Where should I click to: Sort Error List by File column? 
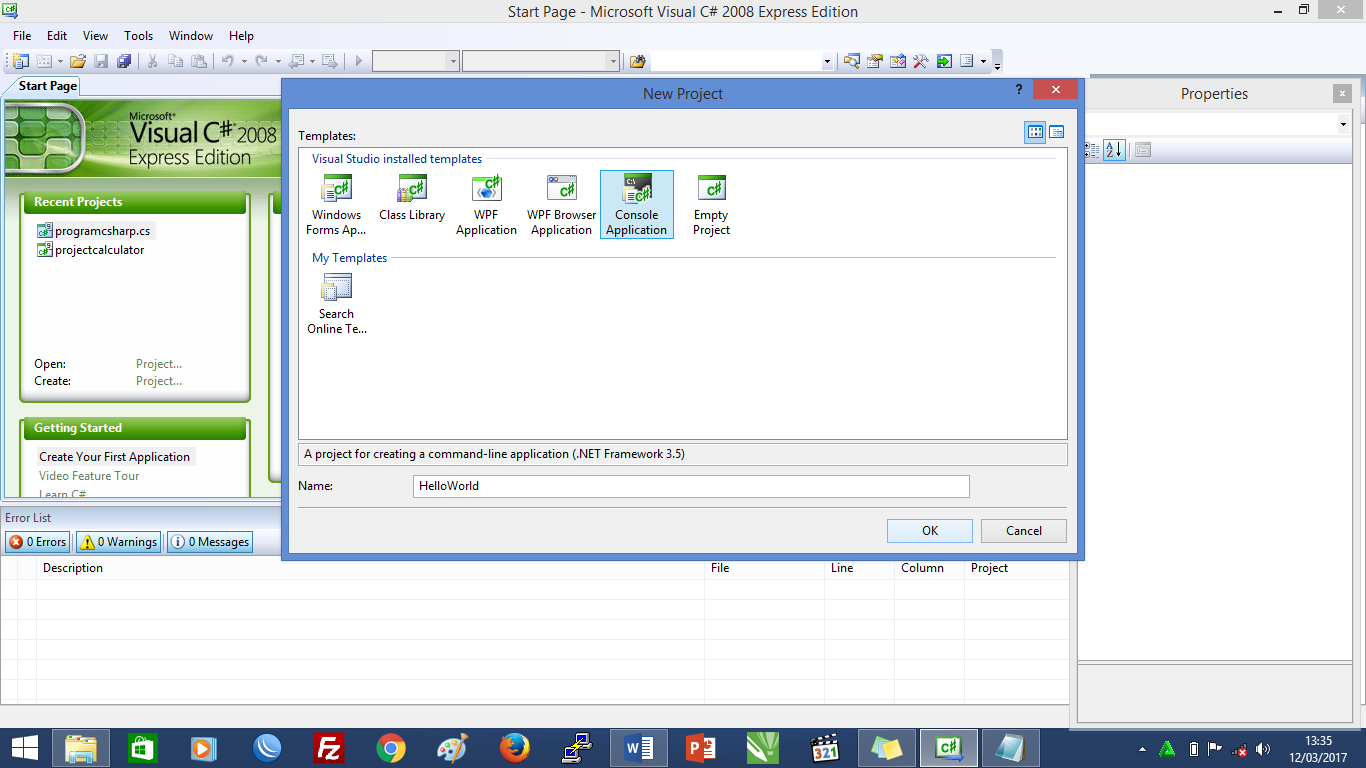[764, 568]
